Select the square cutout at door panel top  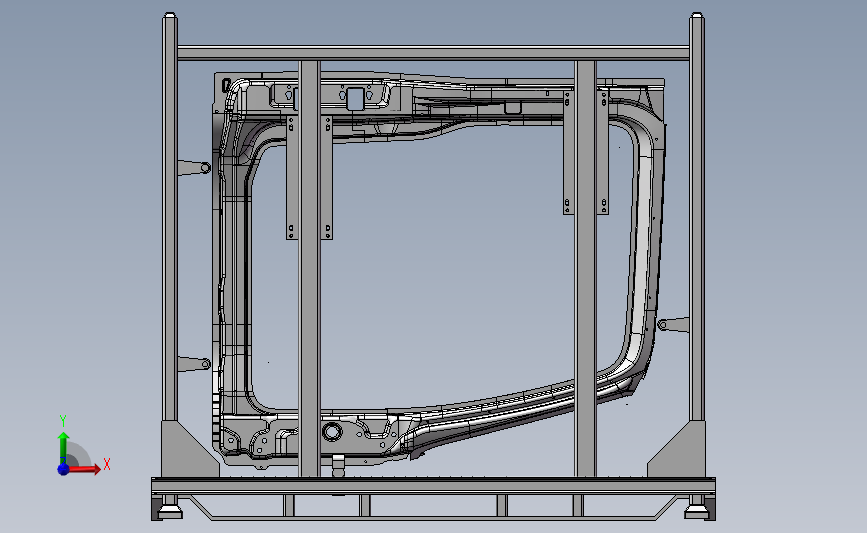(x=354, y=99)
